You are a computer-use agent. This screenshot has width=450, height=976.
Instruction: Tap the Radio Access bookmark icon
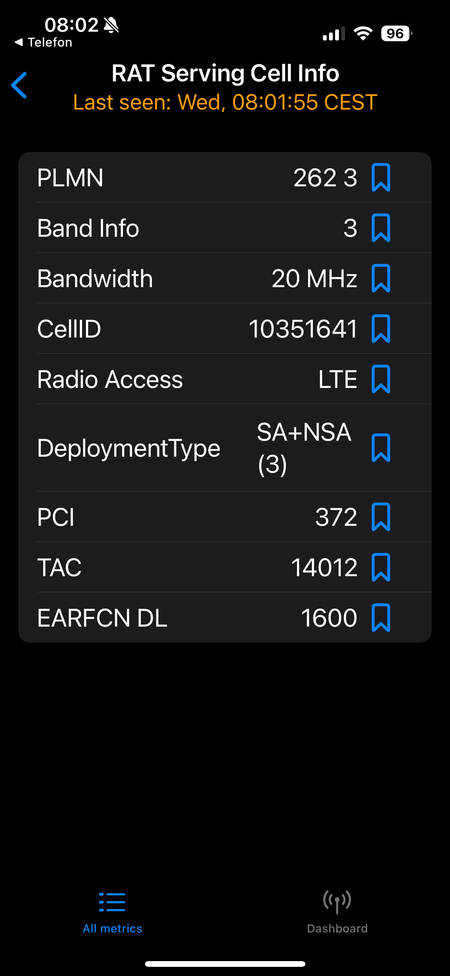coord(381,379)
